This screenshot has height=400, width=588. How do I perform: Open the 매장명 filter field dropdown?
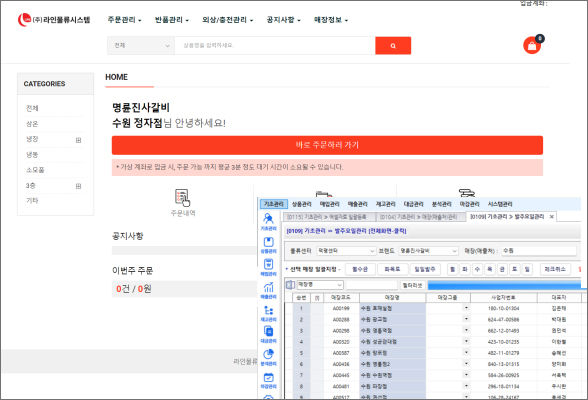[320, 285]
